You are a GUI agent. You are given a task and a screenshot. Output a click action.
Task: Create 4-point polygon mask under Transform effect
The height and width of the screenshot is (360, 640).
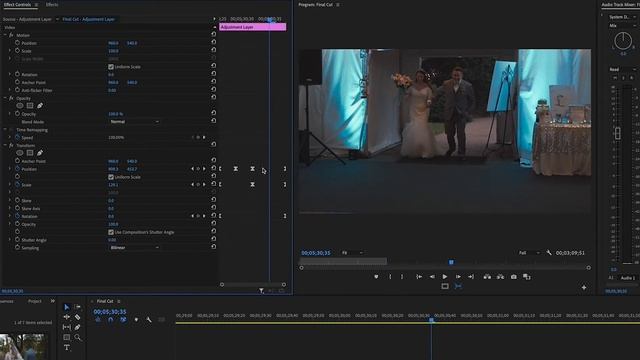[x=30, y=153]
